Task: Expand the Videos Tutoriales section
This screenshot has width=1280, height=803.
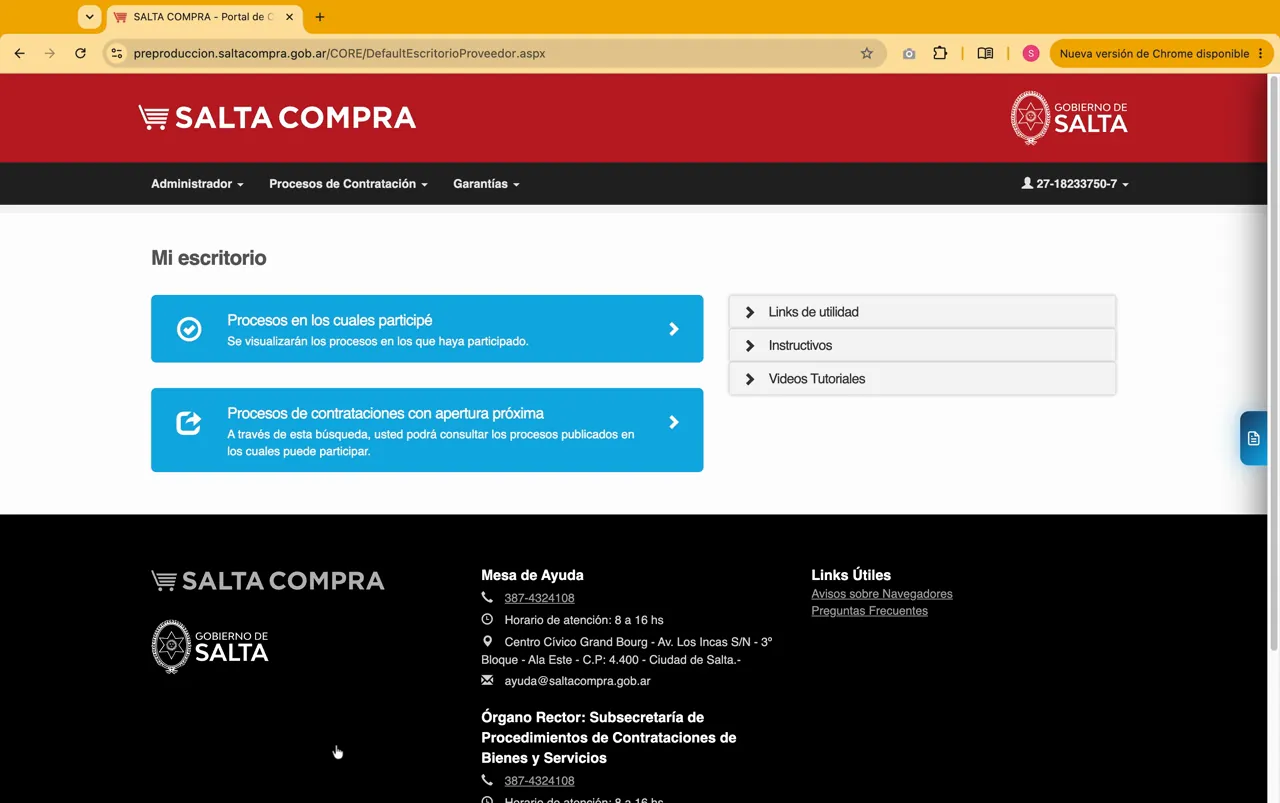Action: pos(922,379)
